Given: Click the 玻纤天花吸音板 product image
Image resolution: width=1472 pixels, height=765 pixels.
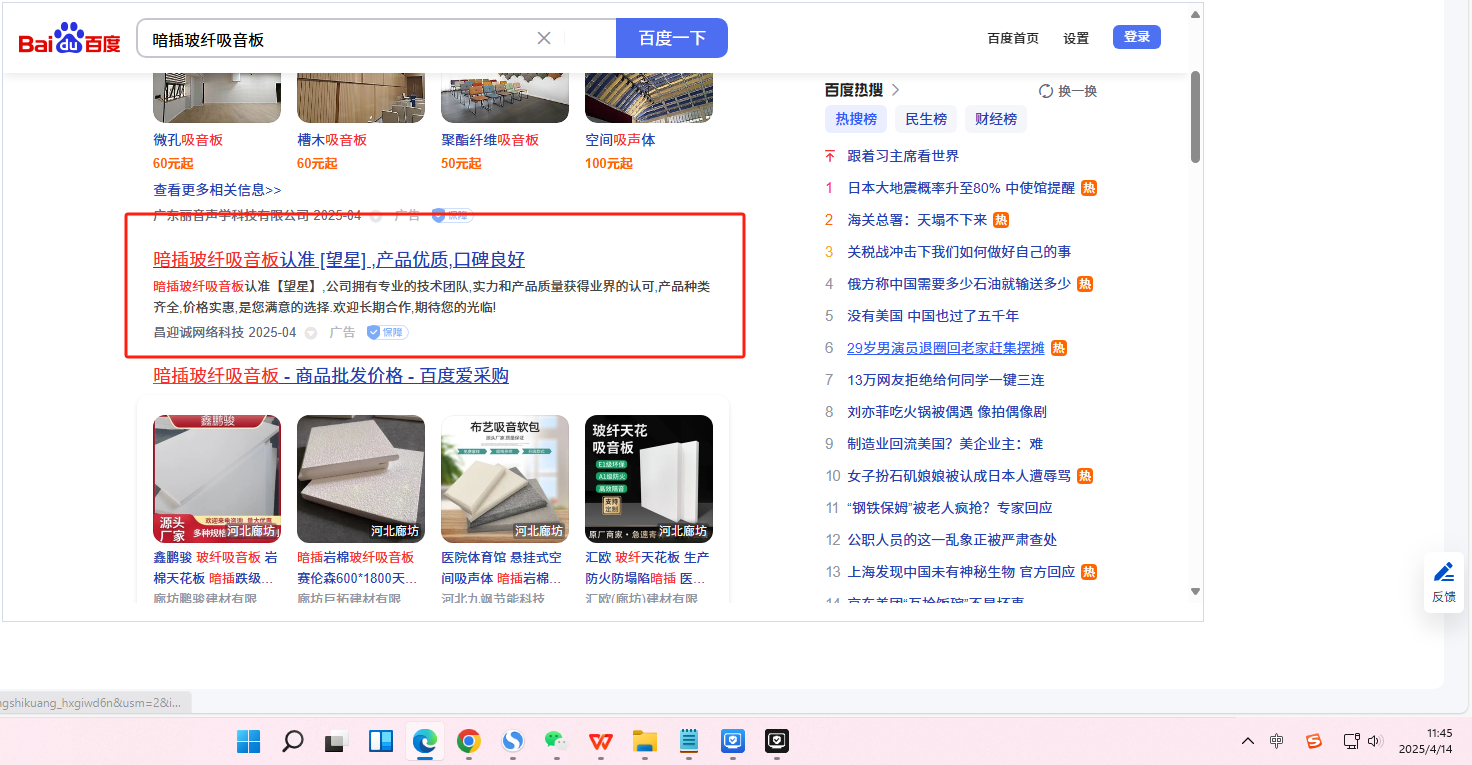Looking at the screenshot, I should pyautogui.click(x=649, y=479).
